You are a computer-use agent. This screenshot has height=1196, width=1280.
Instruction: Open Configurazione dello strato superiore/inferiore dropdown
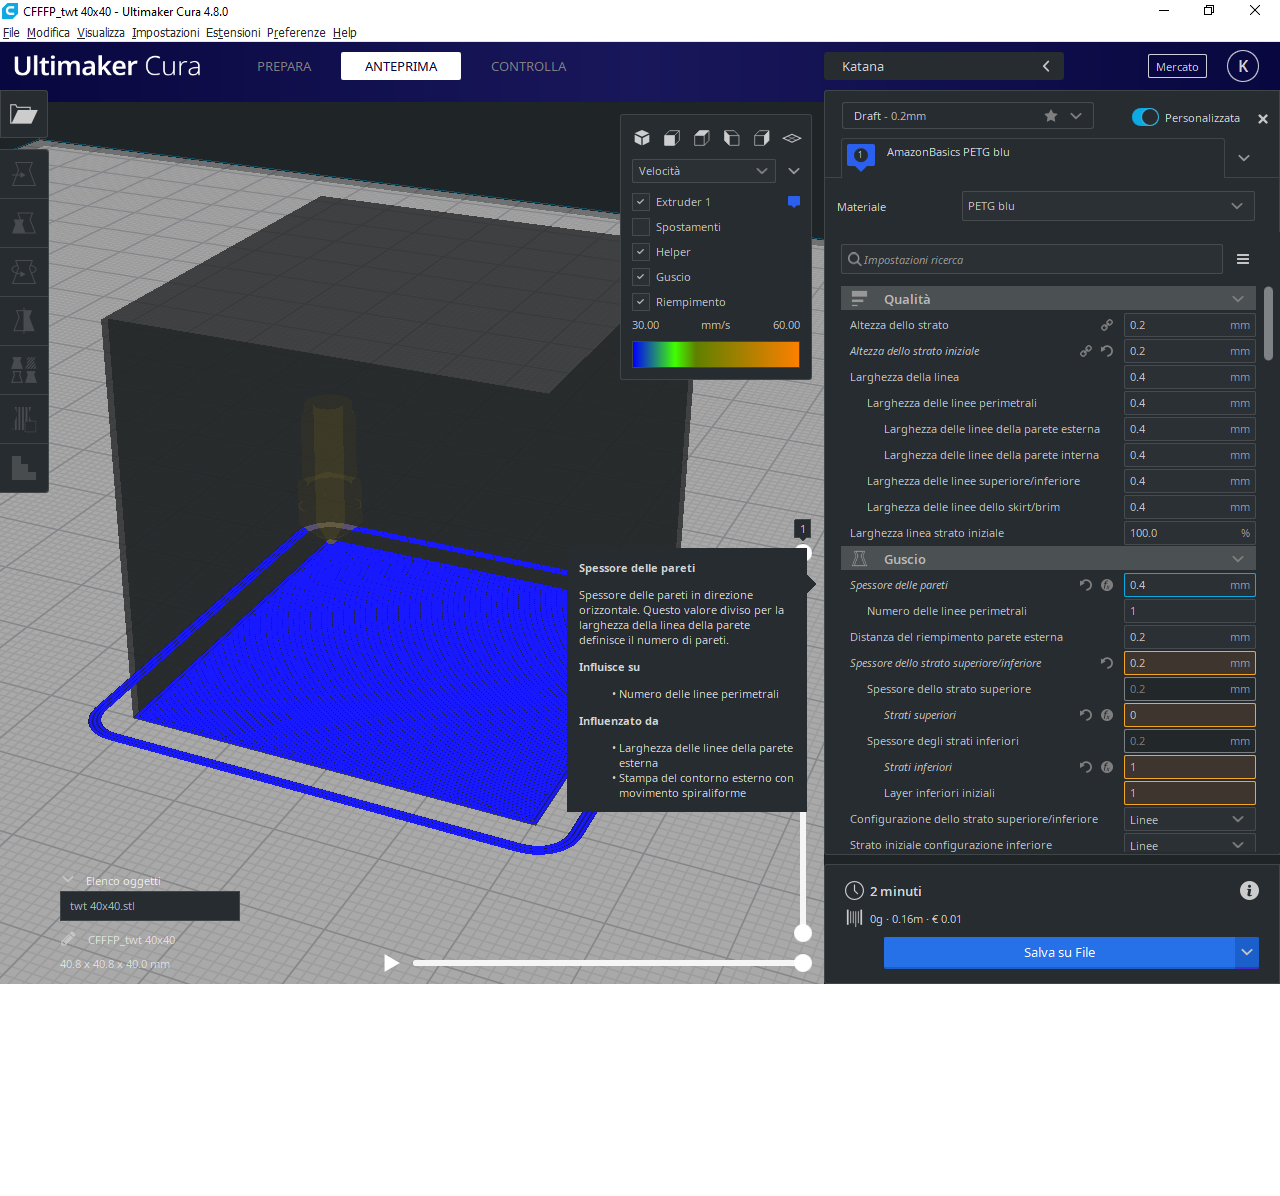(x=1189, y=819)
